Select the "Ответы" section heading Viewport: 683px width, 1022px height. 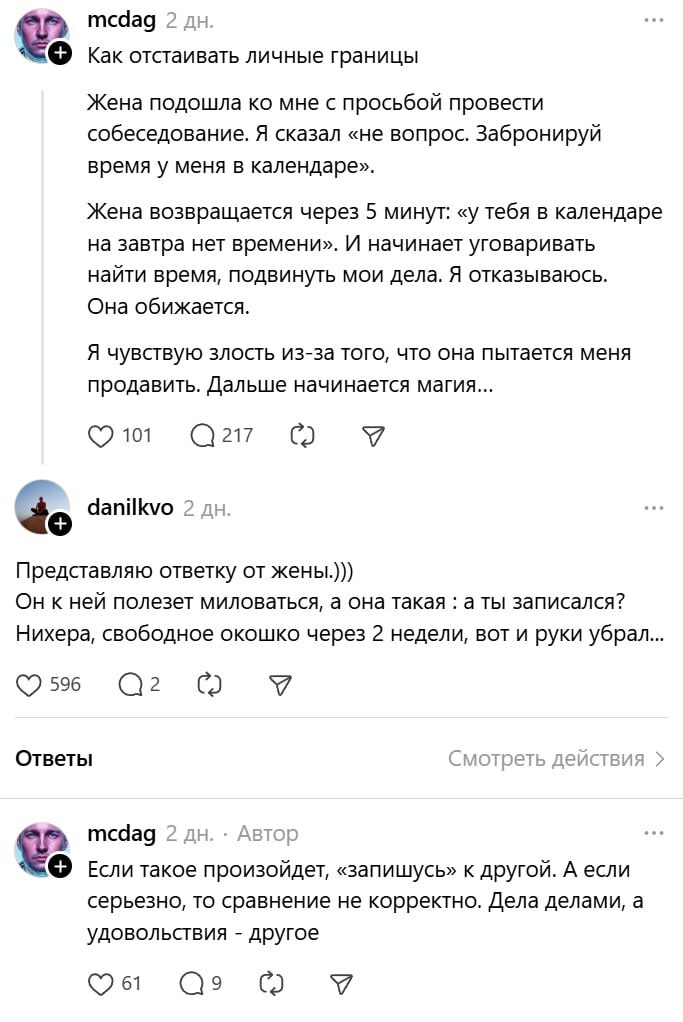click(54, 759)
